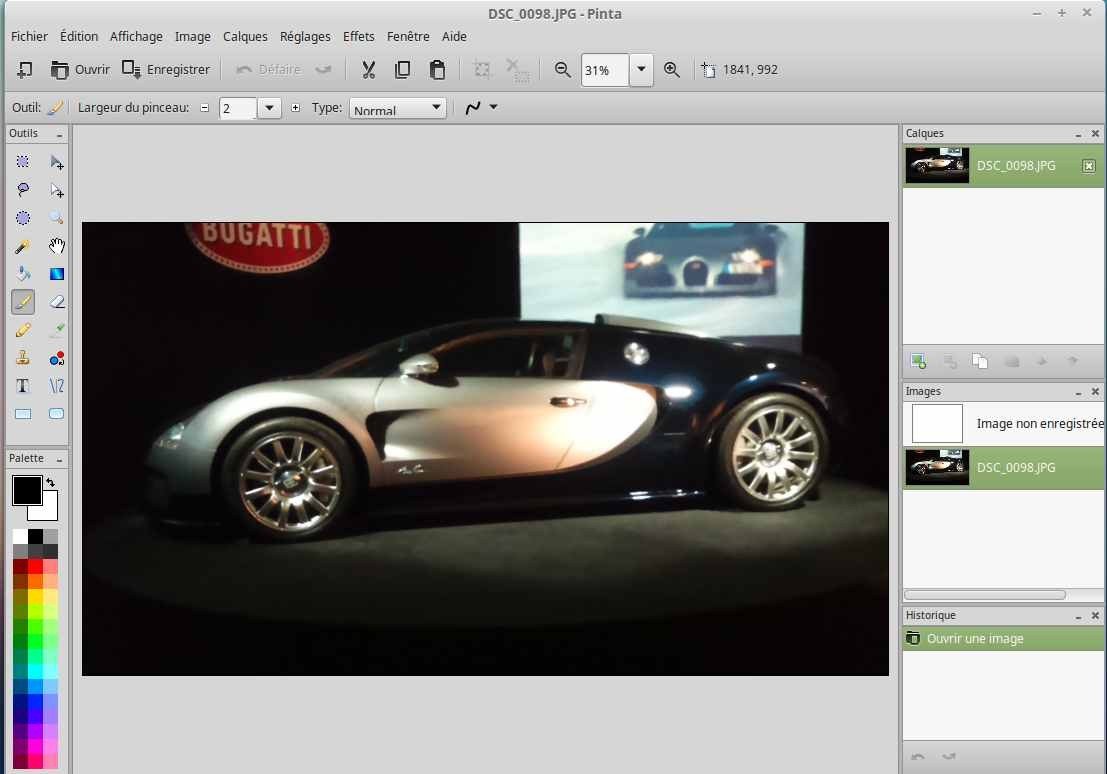Image resolution: width=1107 pixels, height=774 pixels.
Task: Pick the Paint Bucket tool
Action: pos(23,274)
